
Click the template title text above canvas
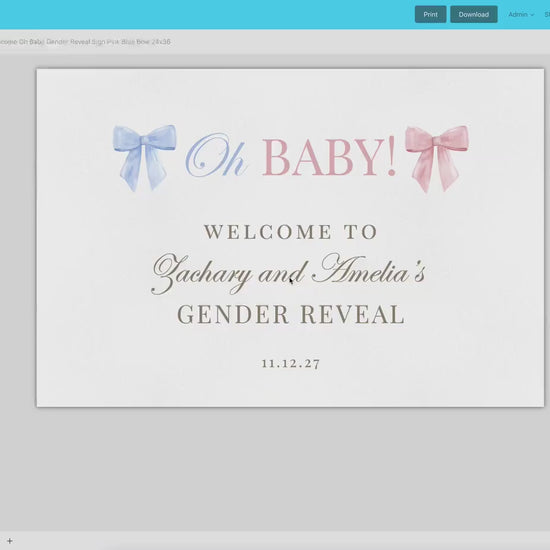pyautogui.click(x=85, y=42)
